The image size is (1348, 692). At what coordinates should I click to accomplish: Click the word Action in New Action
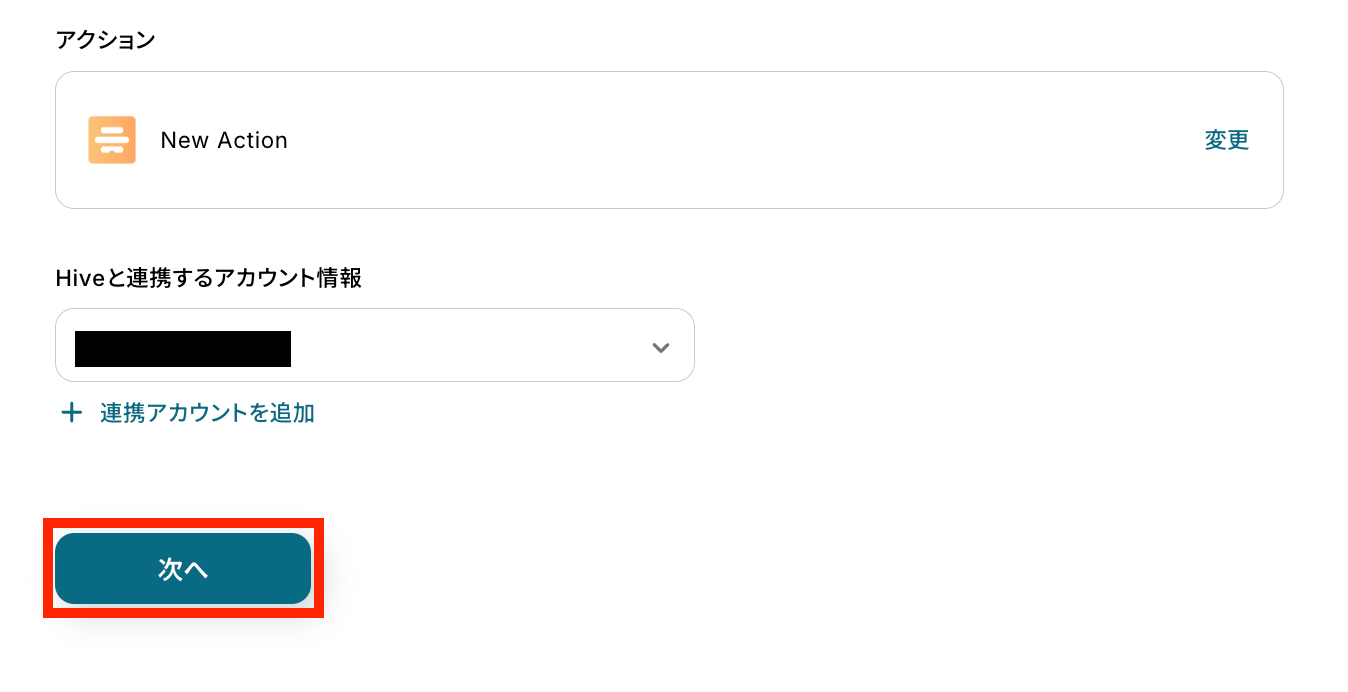[x=253, y=140]
